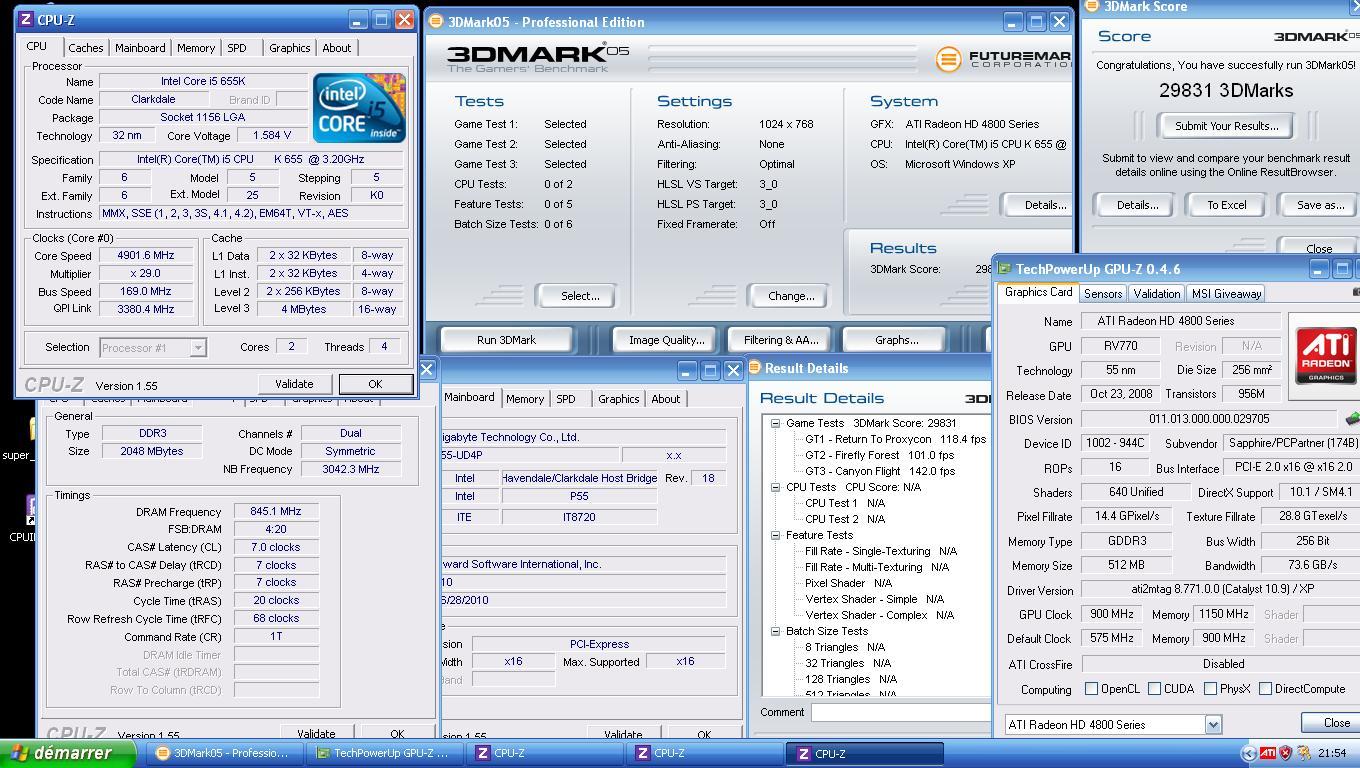This screenshot has width=1360, height=768.
Task: Click the Core Voltage value 1.584 V
Action: 272,135
